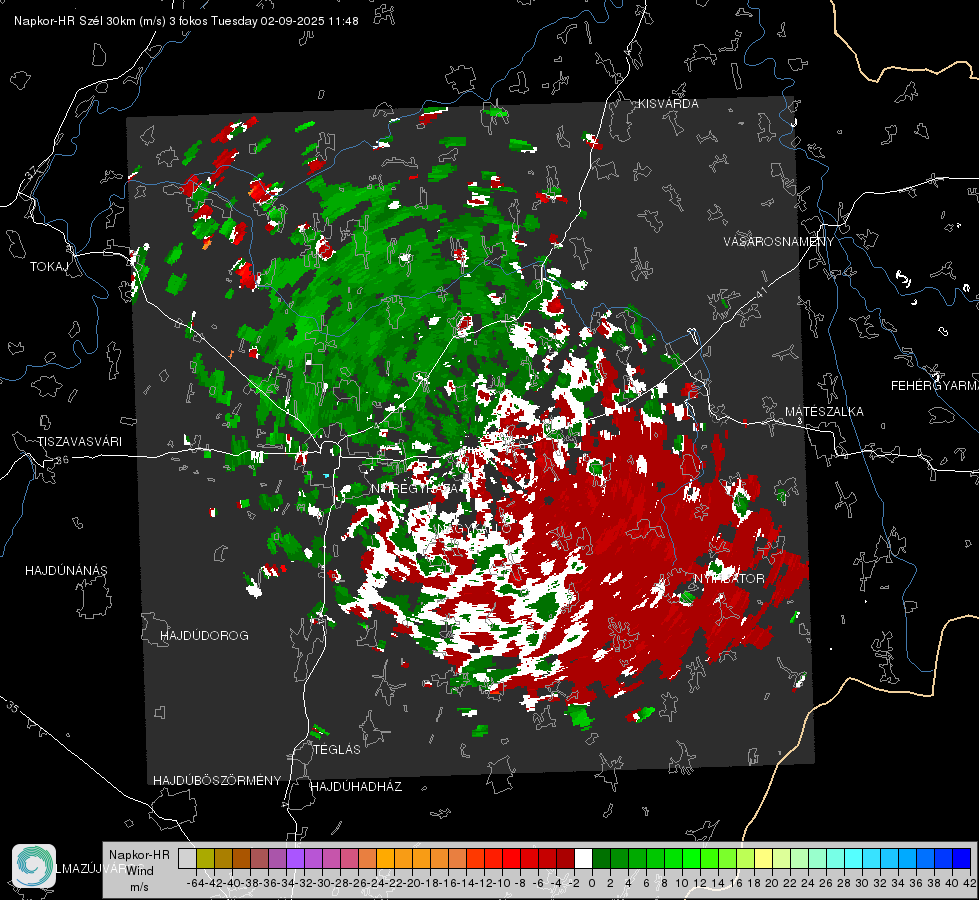Select the deep blue last legend swatch
This screenshot has height=900, width=979.
click(x=962, y=858)
